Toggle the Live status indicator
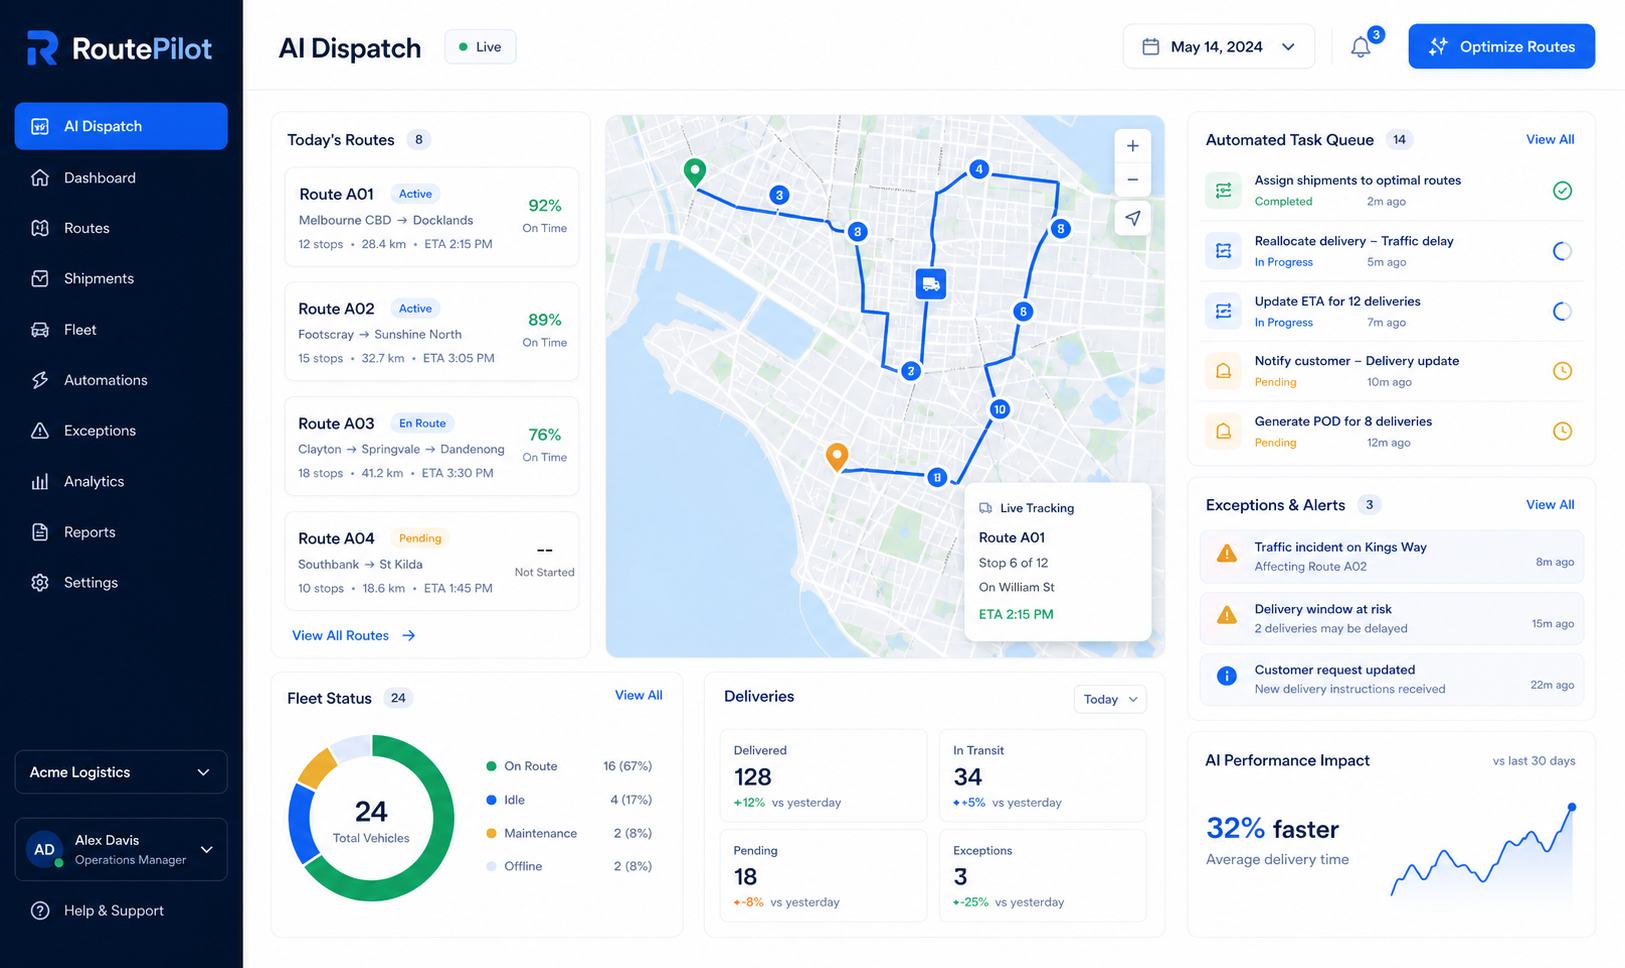 (x=480, y=47)
